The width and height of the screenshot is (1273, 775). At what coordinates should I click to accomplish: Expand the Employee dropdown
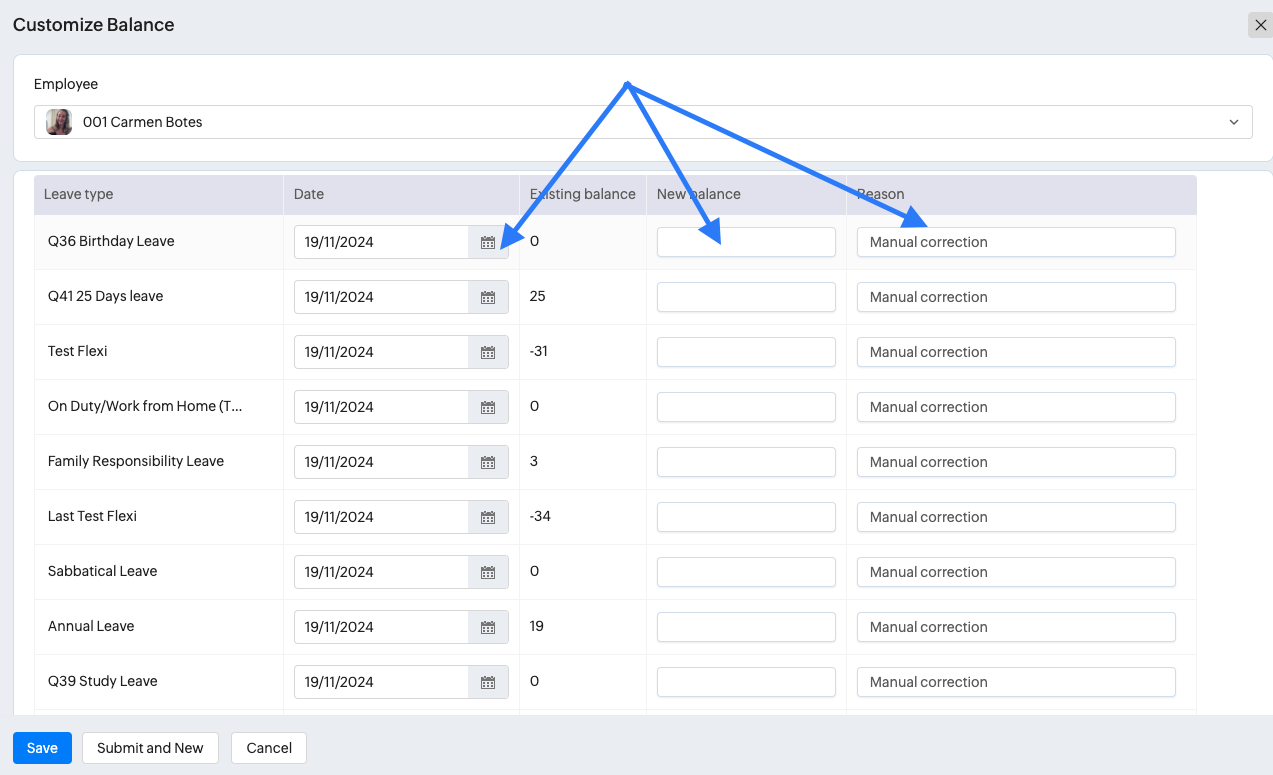point(1232,122)
